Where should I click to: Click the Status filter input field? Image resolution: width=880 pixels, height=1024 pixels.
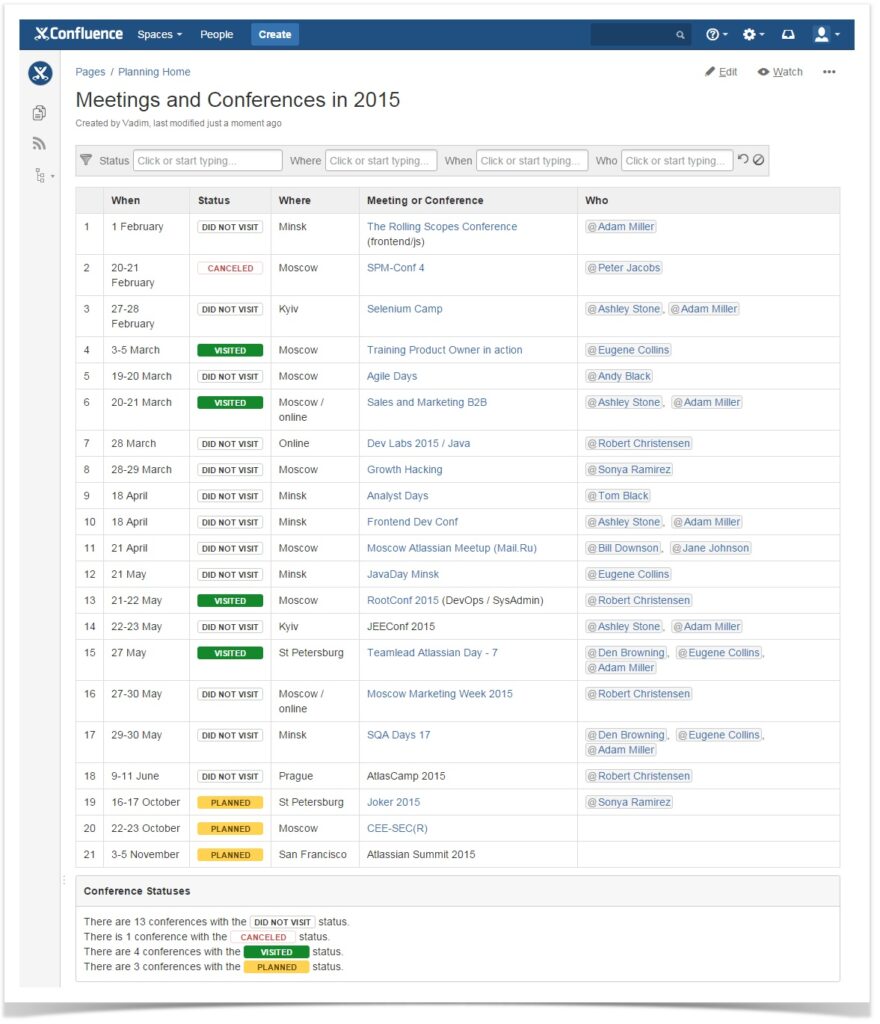coord(207,160)
